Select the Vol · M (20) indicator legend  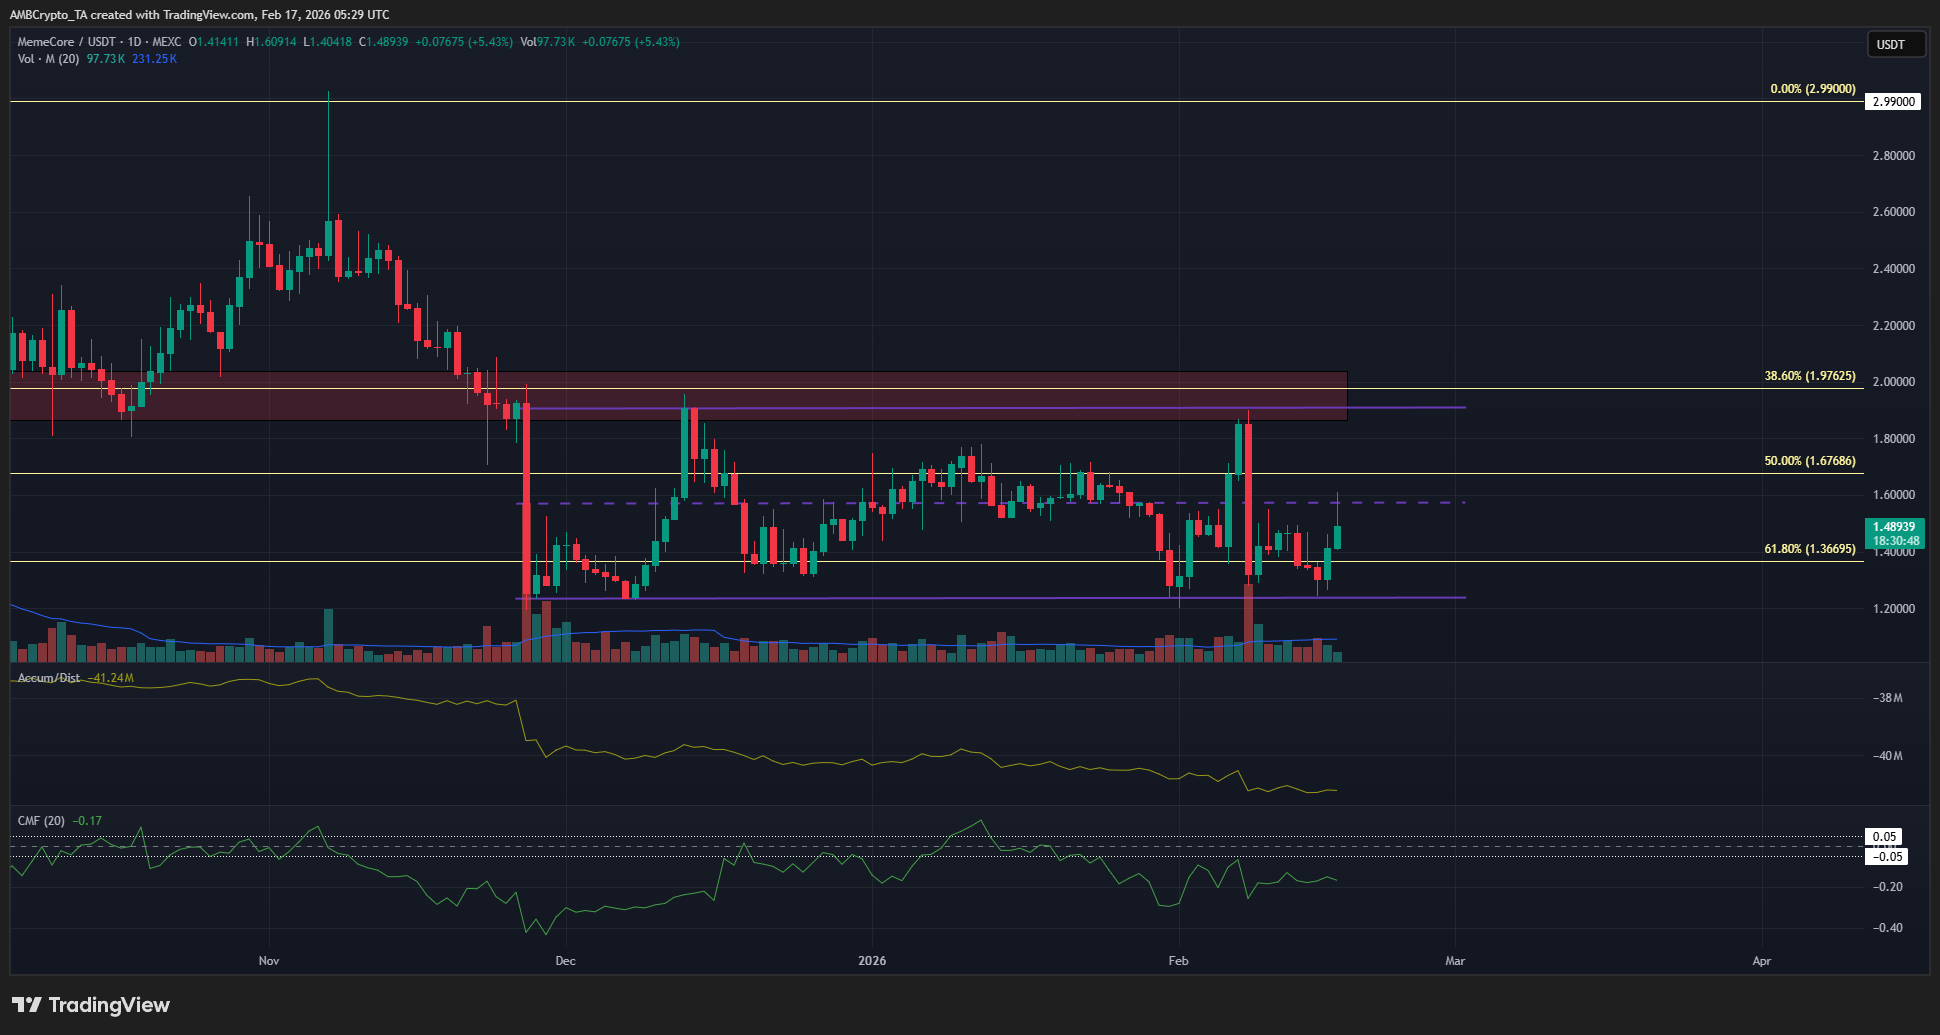click(48, 59)
